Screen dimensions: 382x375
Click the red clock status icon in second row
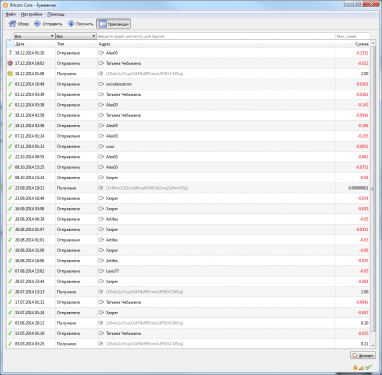10,63
